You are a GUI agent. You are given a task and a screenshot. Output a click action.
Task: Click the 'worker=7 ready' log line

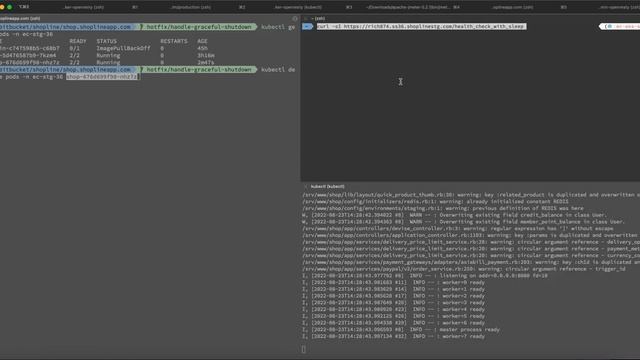pyautogui.click(x=393, y=336)
